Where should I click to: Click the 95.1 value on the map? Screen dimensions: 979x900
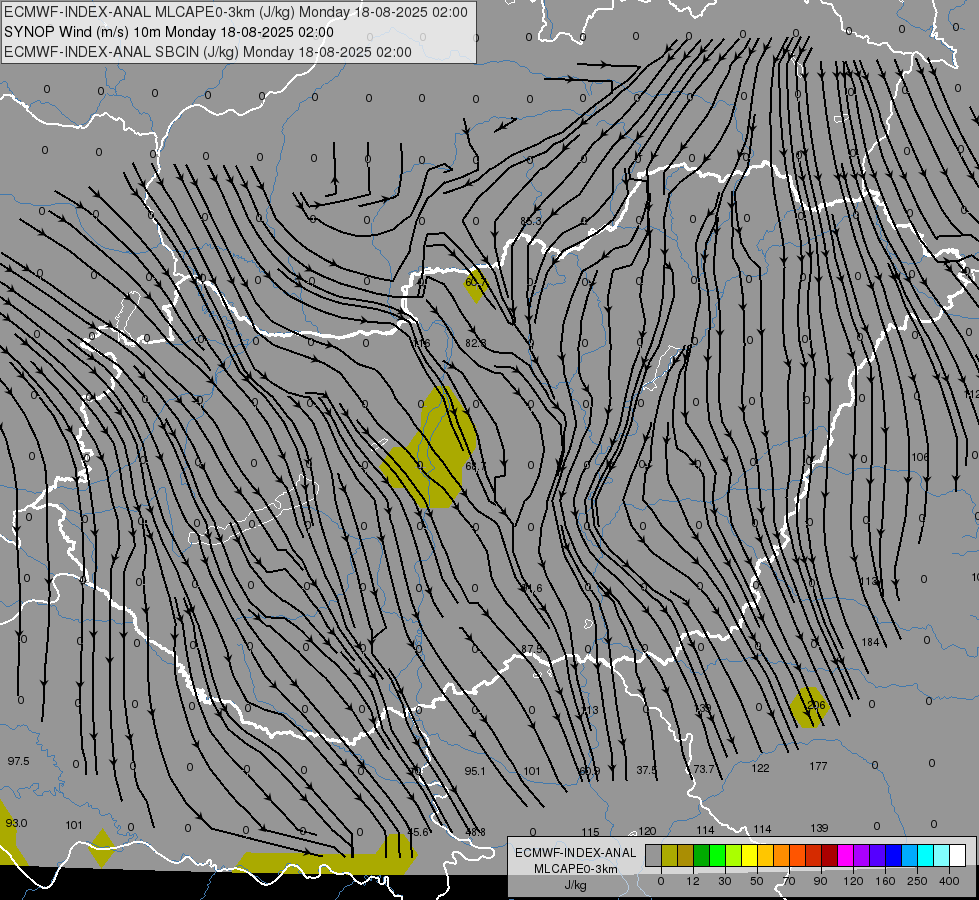[475, 771]
